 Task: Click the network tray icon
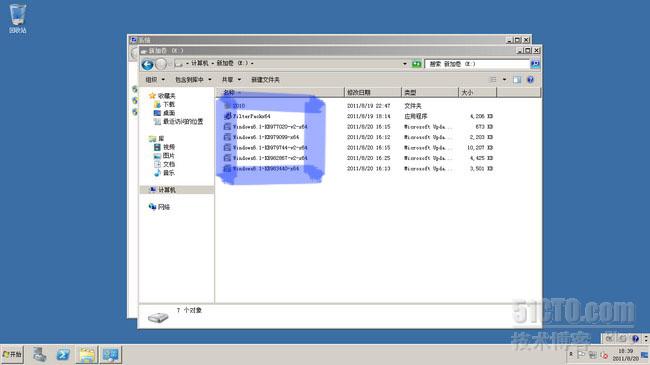click(593, 355)
